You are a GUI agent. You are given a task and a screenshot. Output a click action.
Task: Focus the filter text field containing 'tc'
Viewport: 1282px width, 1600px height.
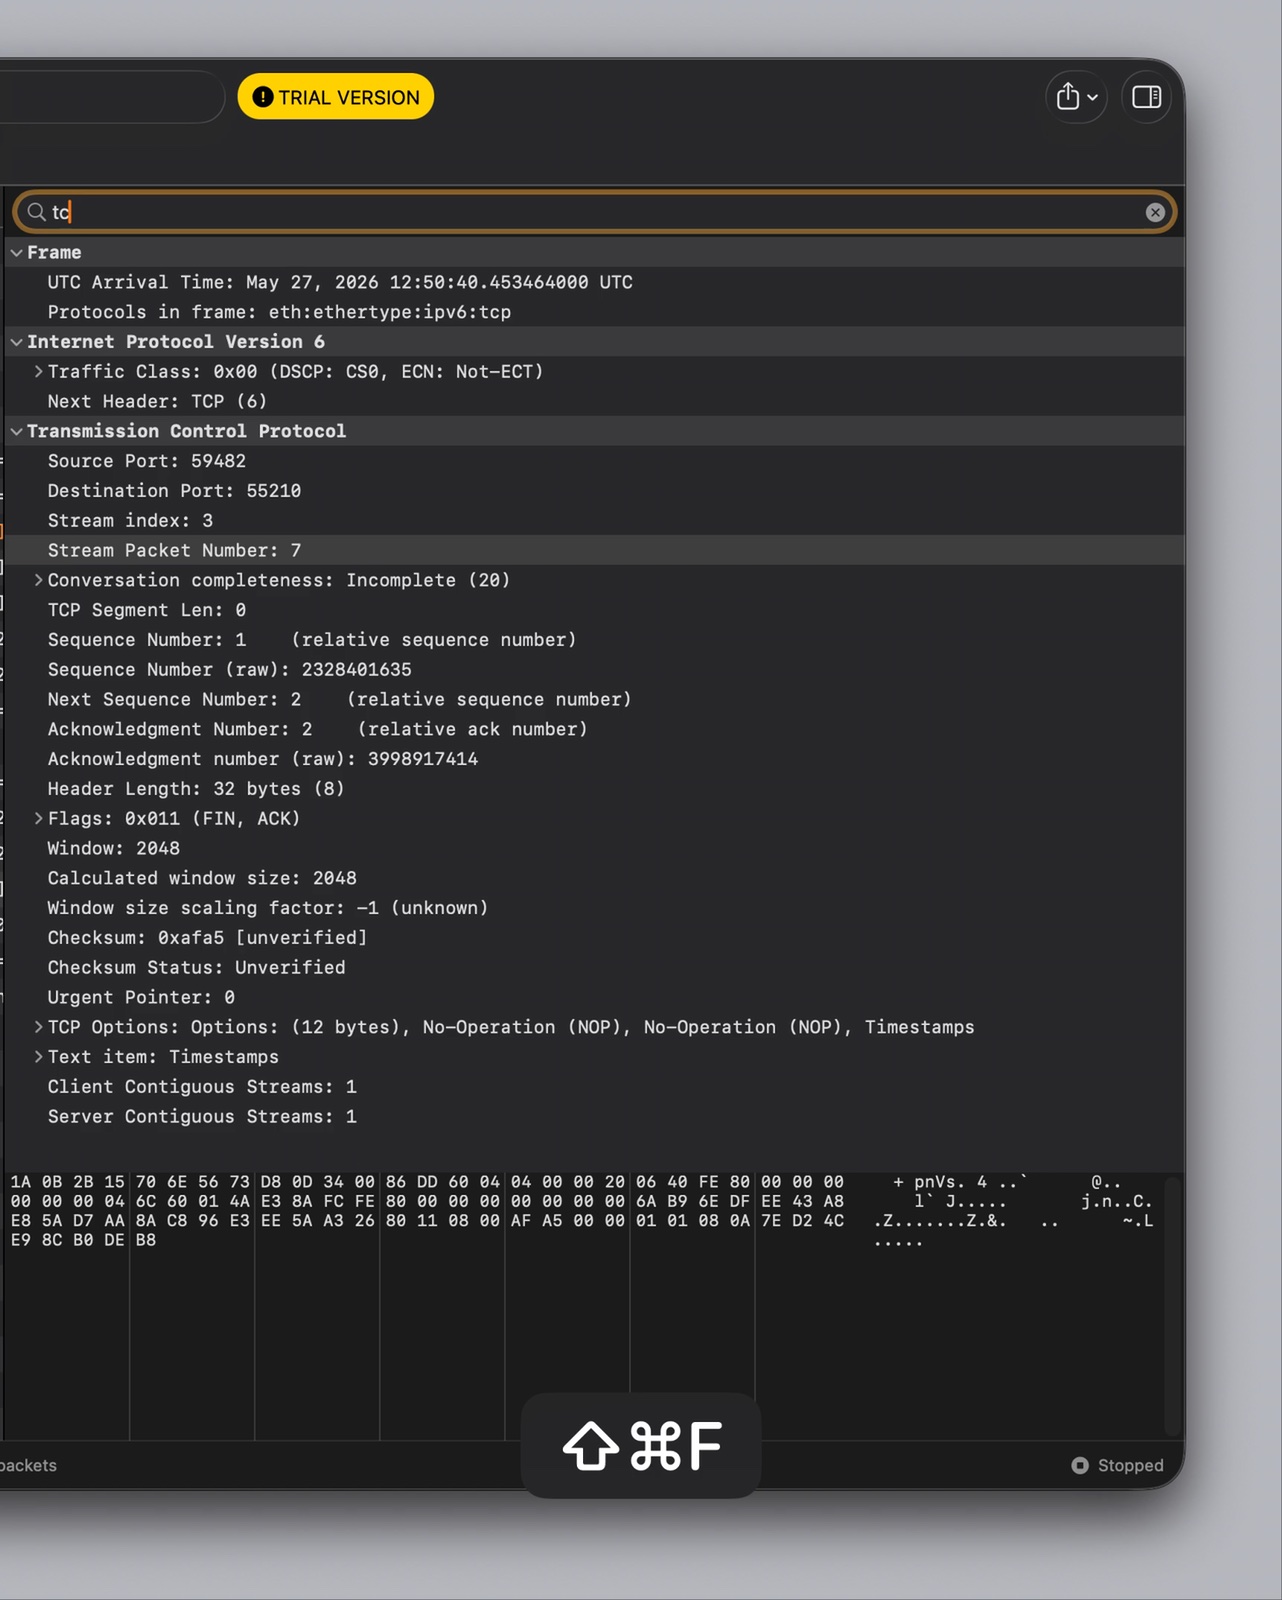pyautogui.click(x=595, y=212)
